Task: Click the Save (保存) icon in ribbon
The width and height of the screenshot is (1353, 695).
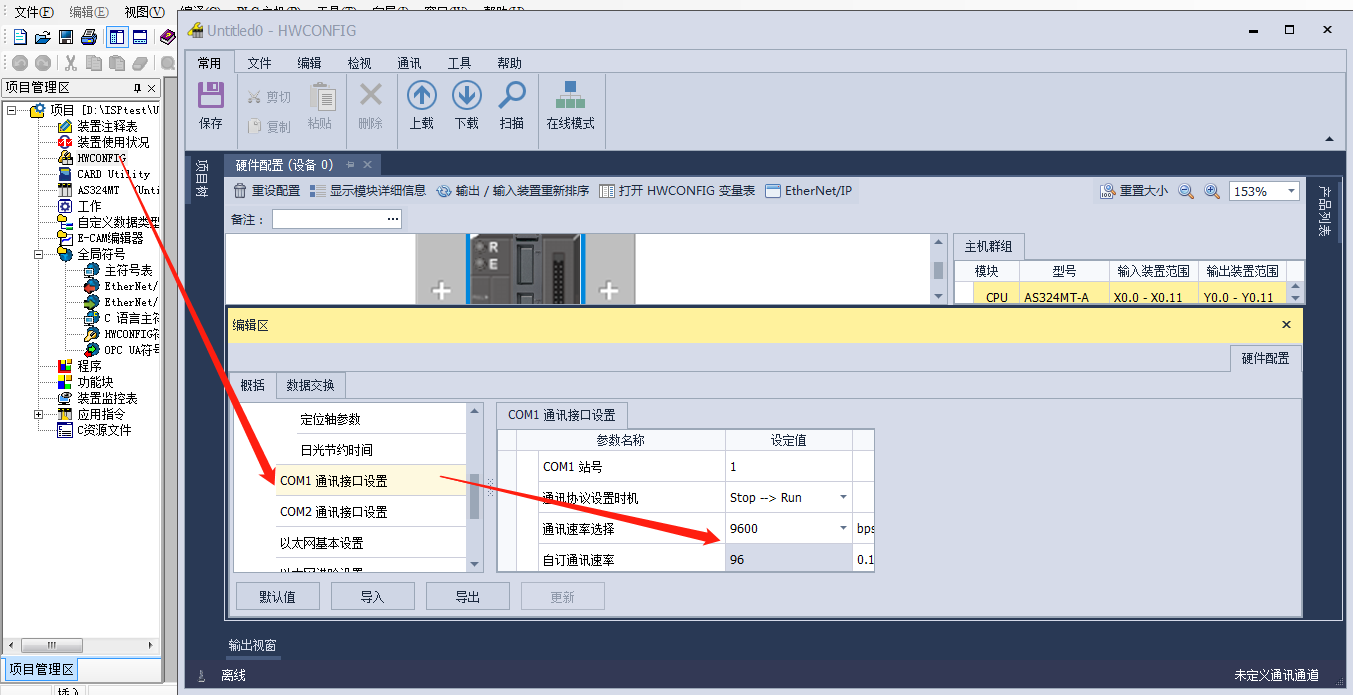Action: pyautogui.click(x=210, y=97)
